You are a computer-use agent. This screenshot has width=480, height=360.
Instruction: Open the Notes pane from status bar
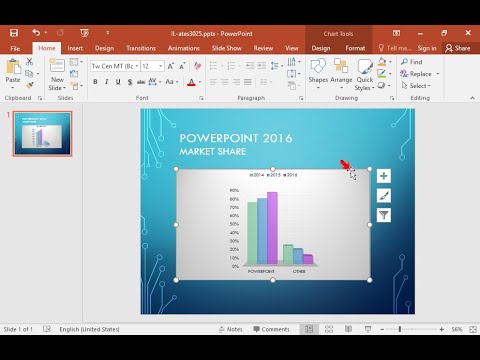pos(231,329)
